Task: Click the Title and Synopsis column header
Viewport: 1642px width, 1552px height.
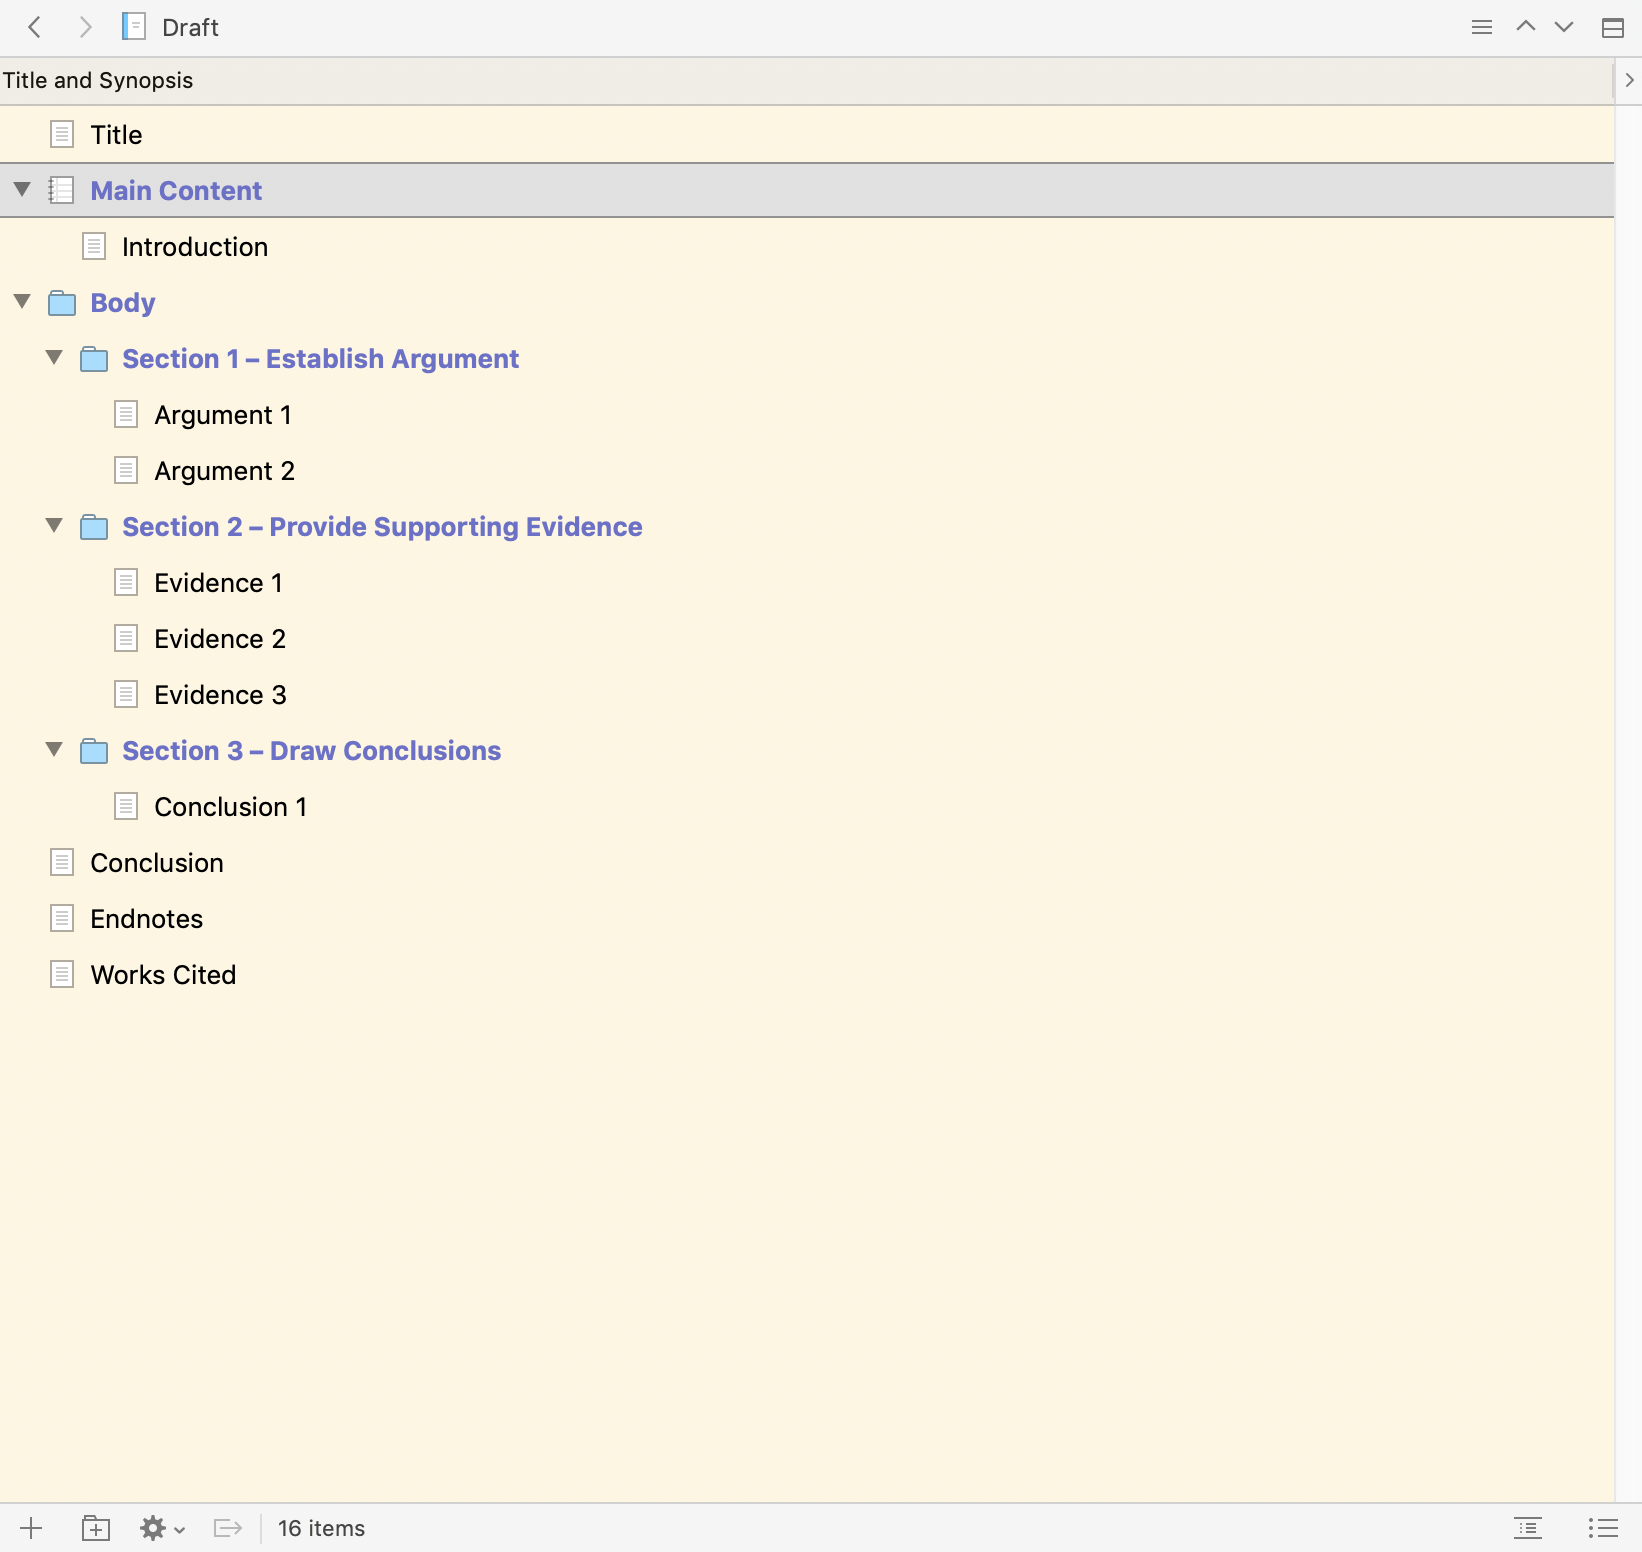Action: tap(98, 80)
